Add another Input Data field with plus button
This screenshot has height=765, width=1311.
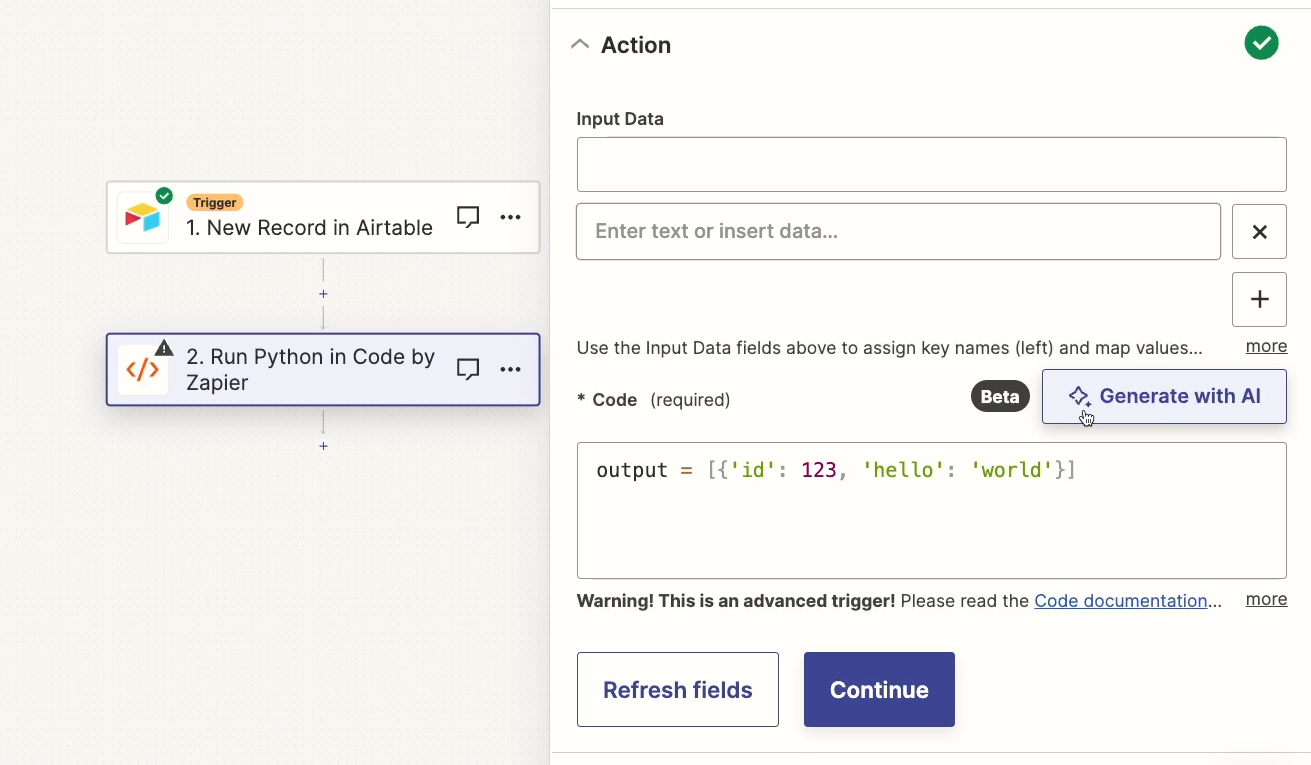pos(1259,299)
